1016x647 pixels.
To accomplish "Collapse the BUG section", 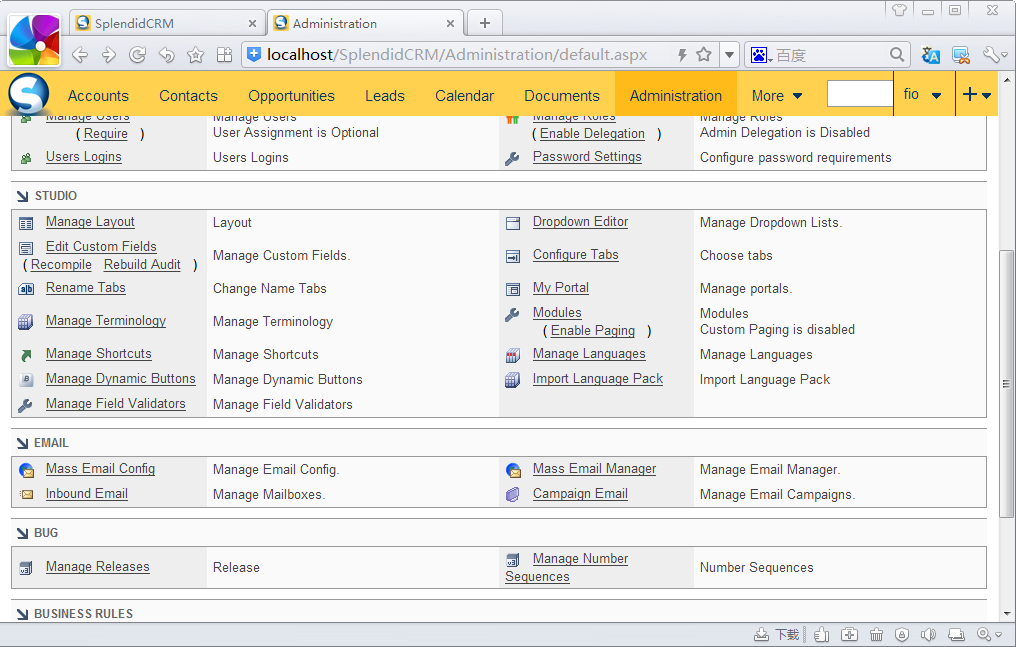I will 23,533.
